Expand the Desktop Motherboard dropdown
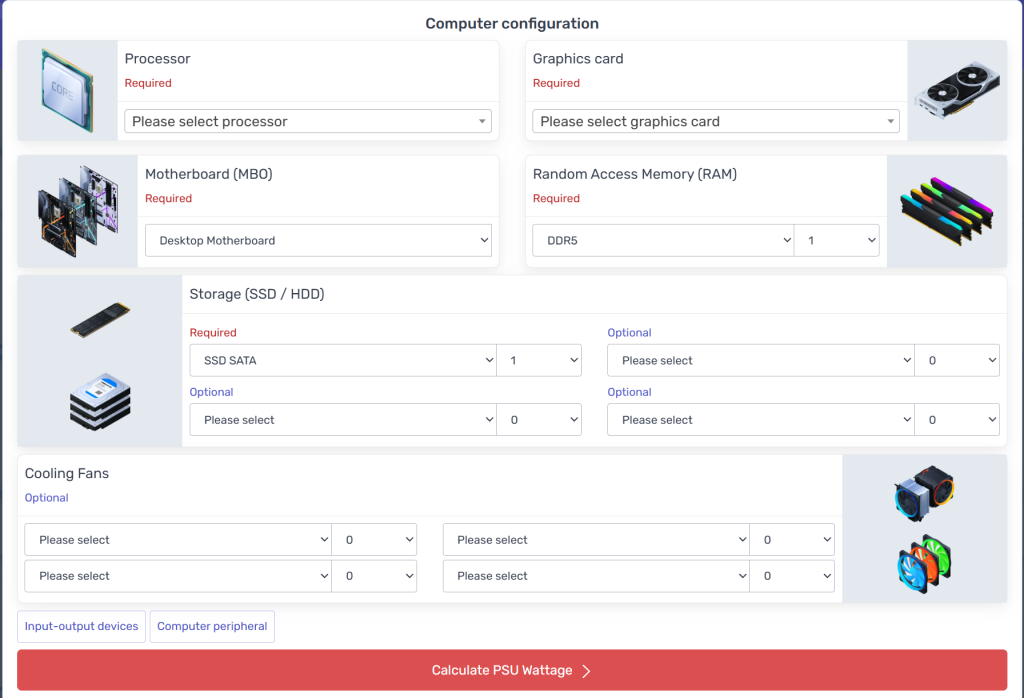Viewport: 1024px width, 698px height. 318,240
